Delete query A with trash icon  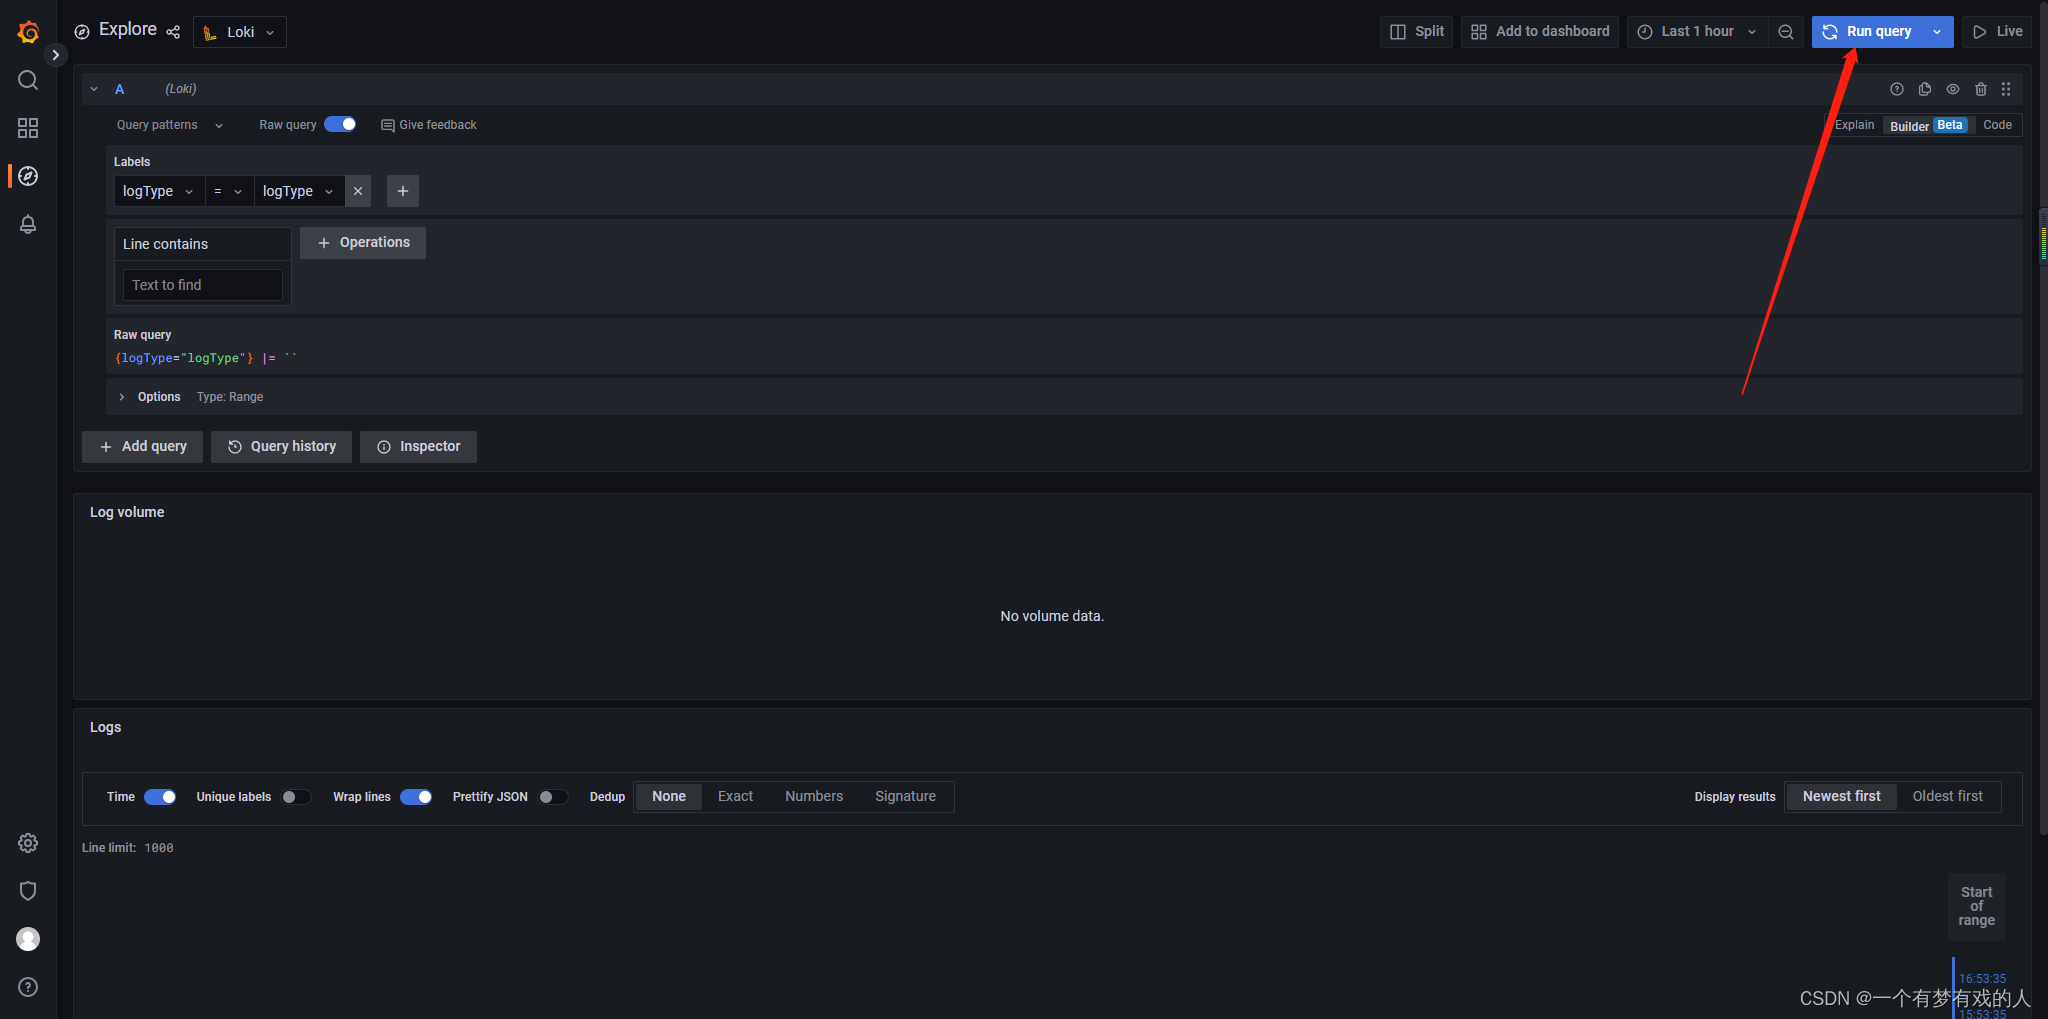(x=1981, y=89)
